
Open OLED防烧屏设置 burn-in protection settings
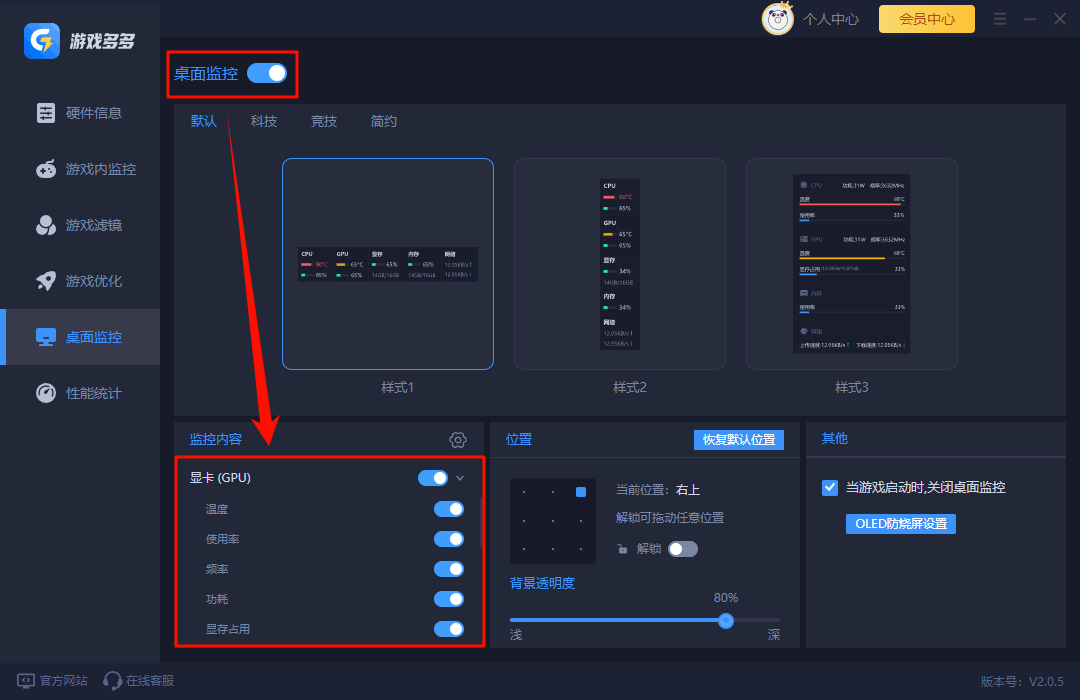(900, 523)
